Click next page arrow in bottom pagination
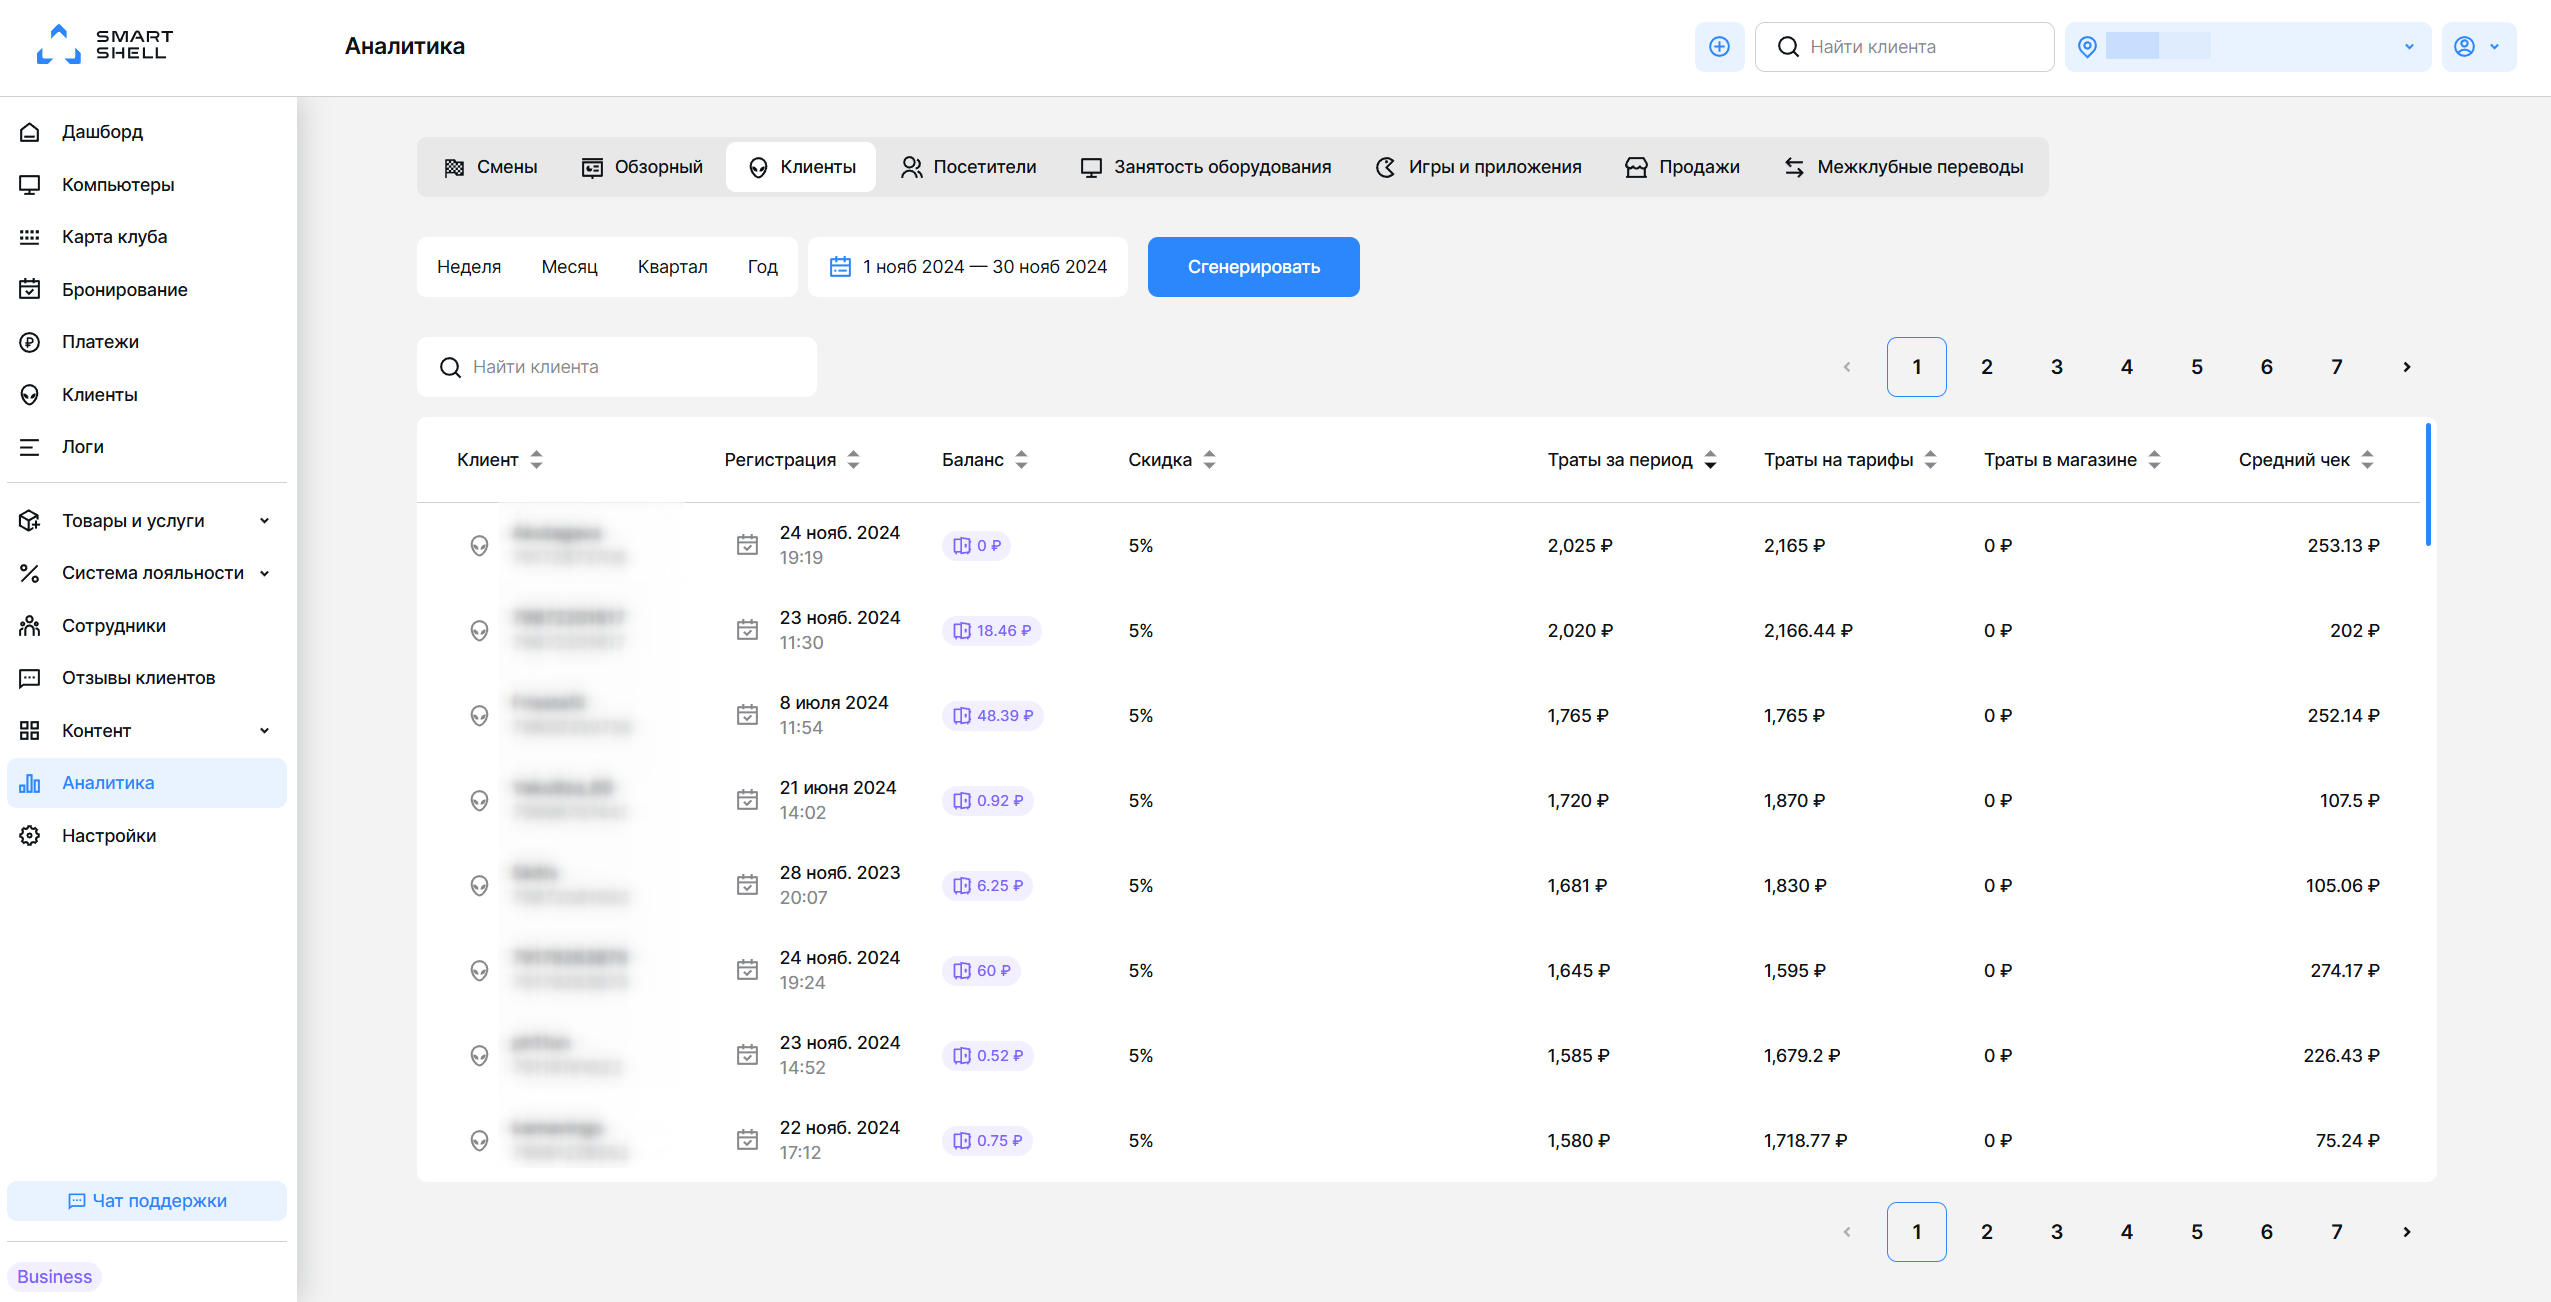 (2407, 1232)
